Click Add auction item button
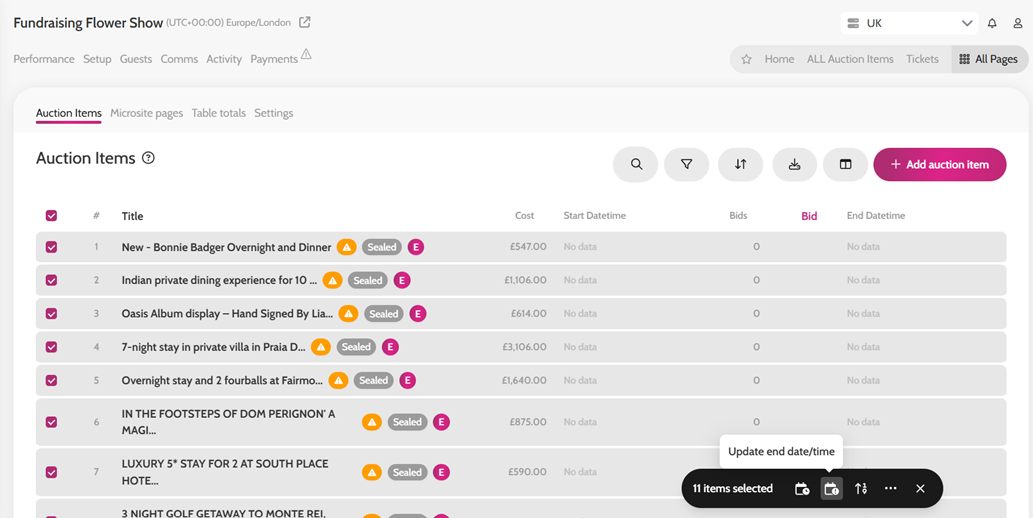This screenshot has width=1033, height=518. pos(939,165)
